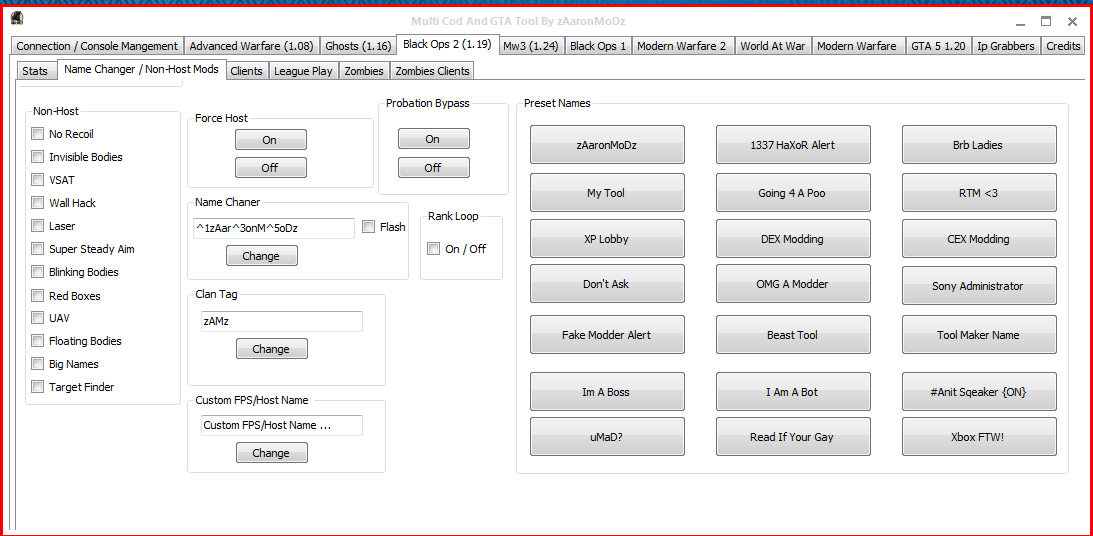Screen dimensions: 1093x536
Task: Open Zombies Clients sub-tab
Action: tap(433, 71)
